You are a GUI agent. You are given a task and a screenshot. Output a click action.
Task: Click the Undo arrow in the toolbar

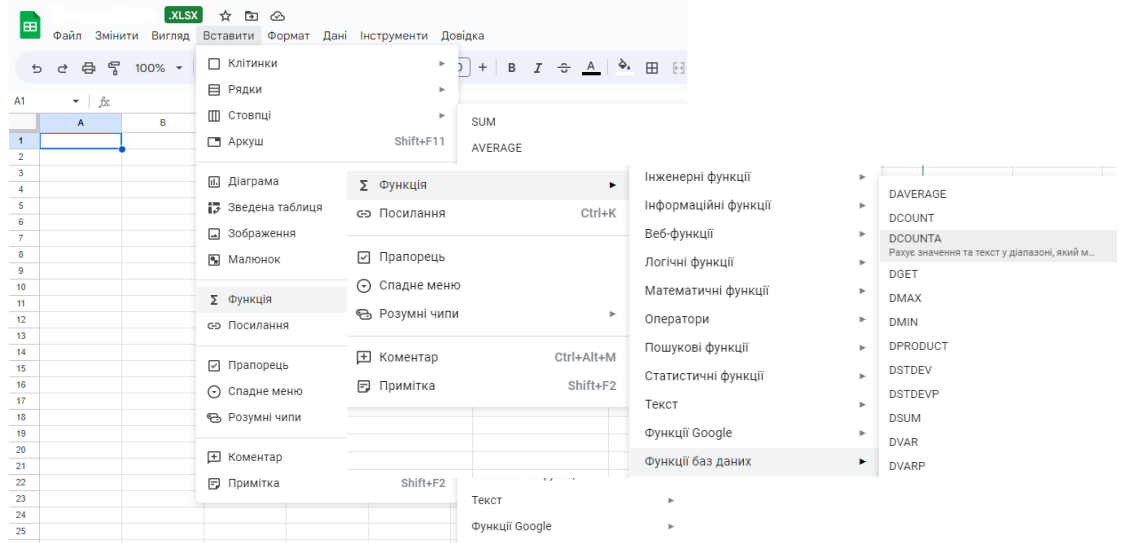(37, 68)
